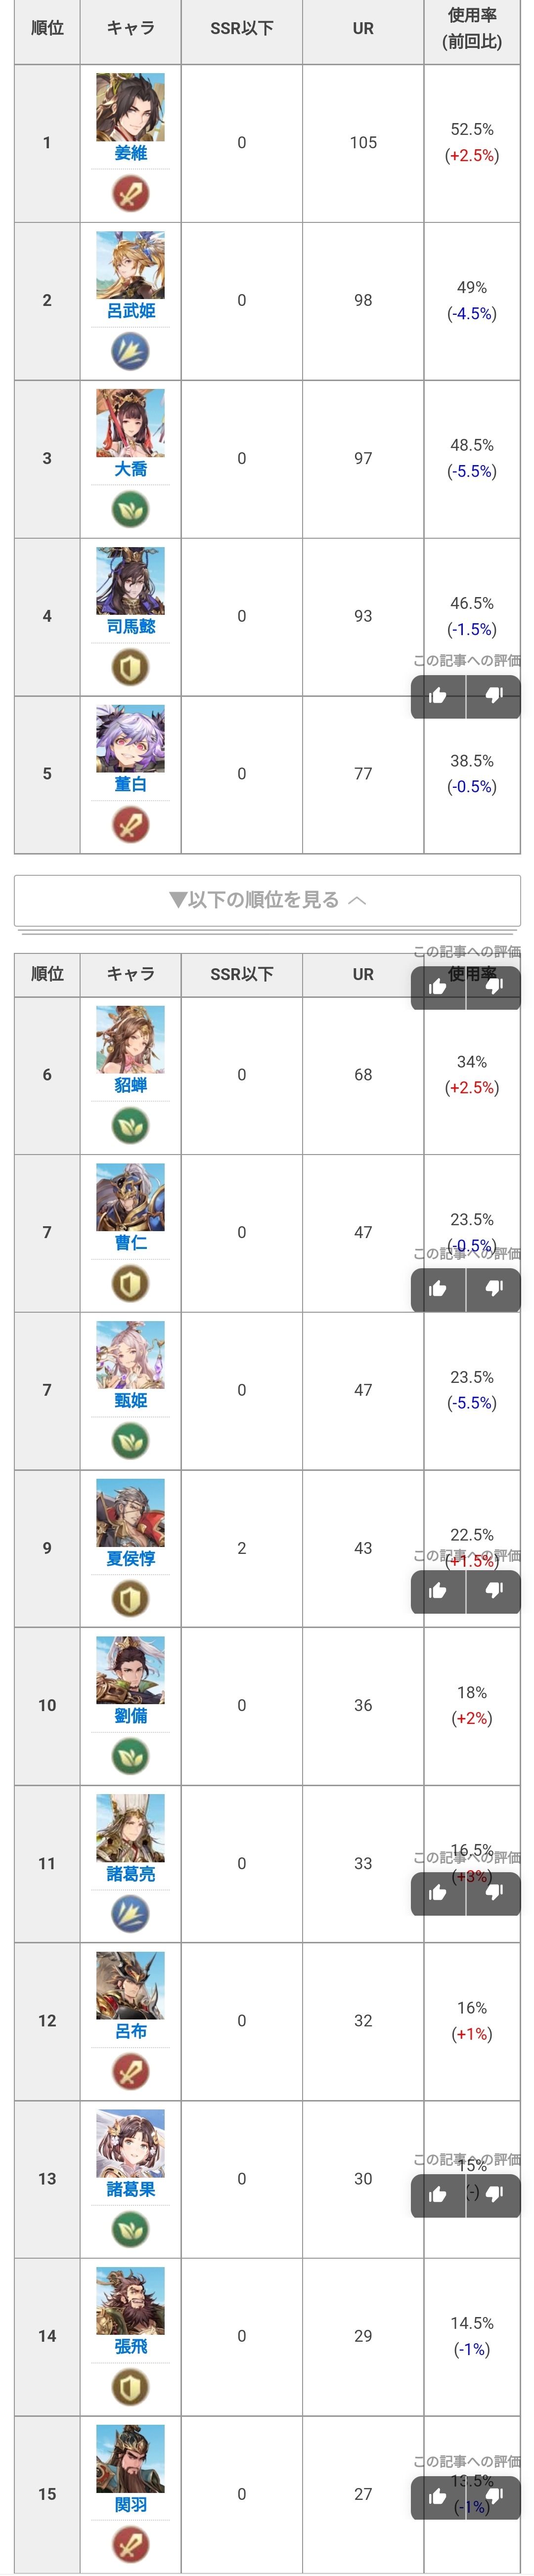Click the red sword icon under 姜維

click(130, 193)
